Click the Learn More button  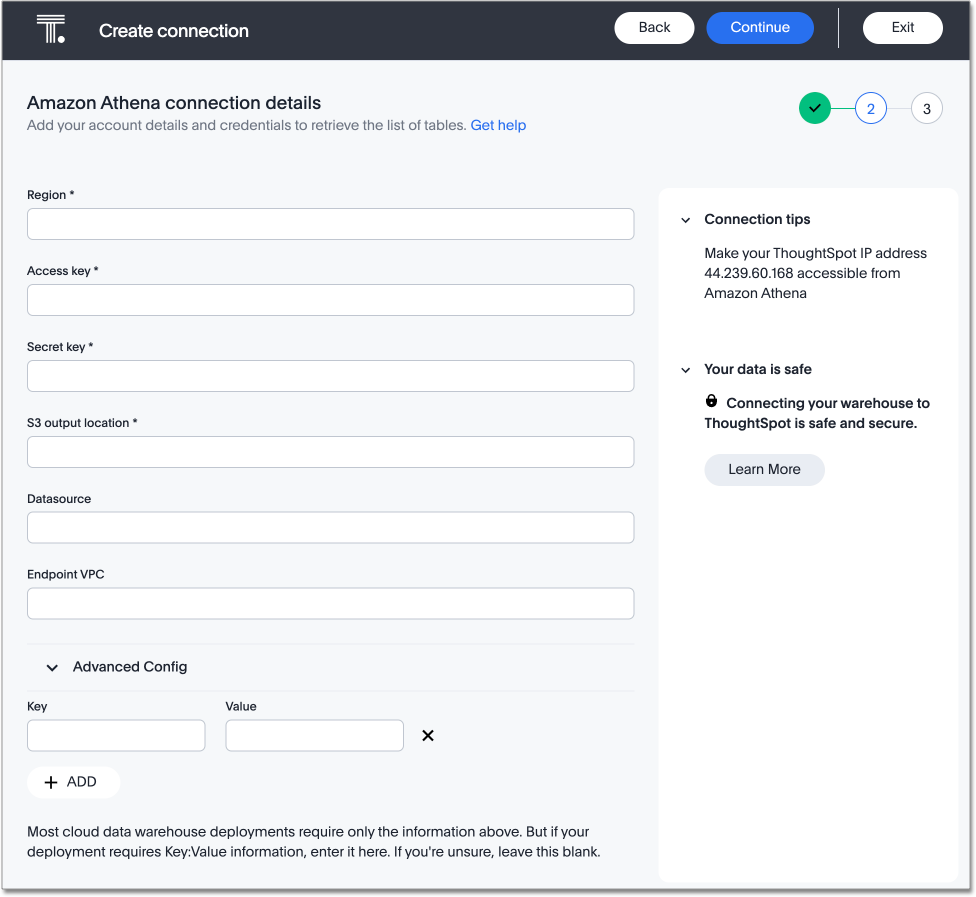(x=764, y=469)
